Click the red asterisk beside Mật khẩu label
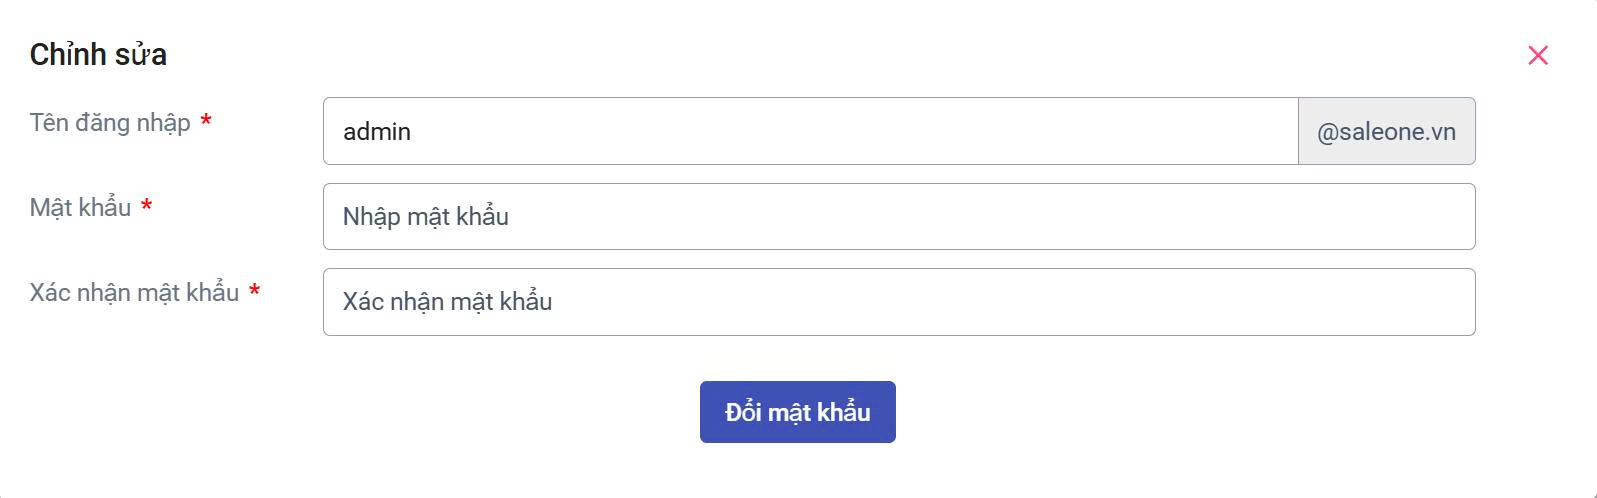 pyautogui.click(x=147, y=207)
